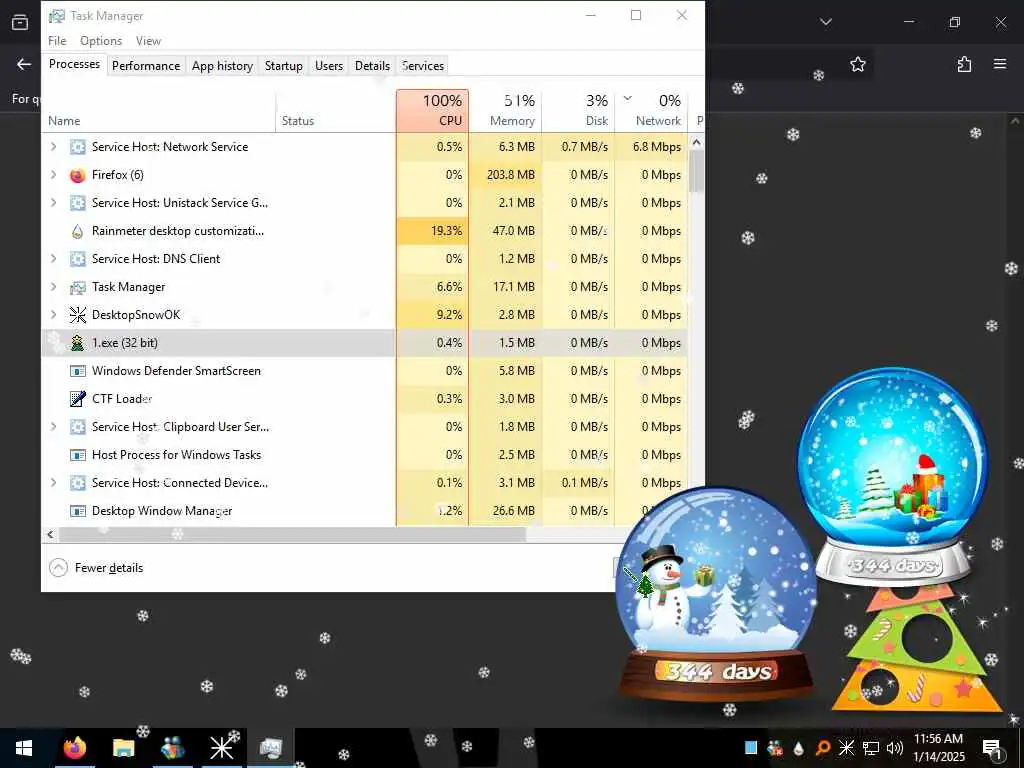1024x768 pixels.
Task: Click the horizontal scrollbar left arrow
Action: click(50, 534)
